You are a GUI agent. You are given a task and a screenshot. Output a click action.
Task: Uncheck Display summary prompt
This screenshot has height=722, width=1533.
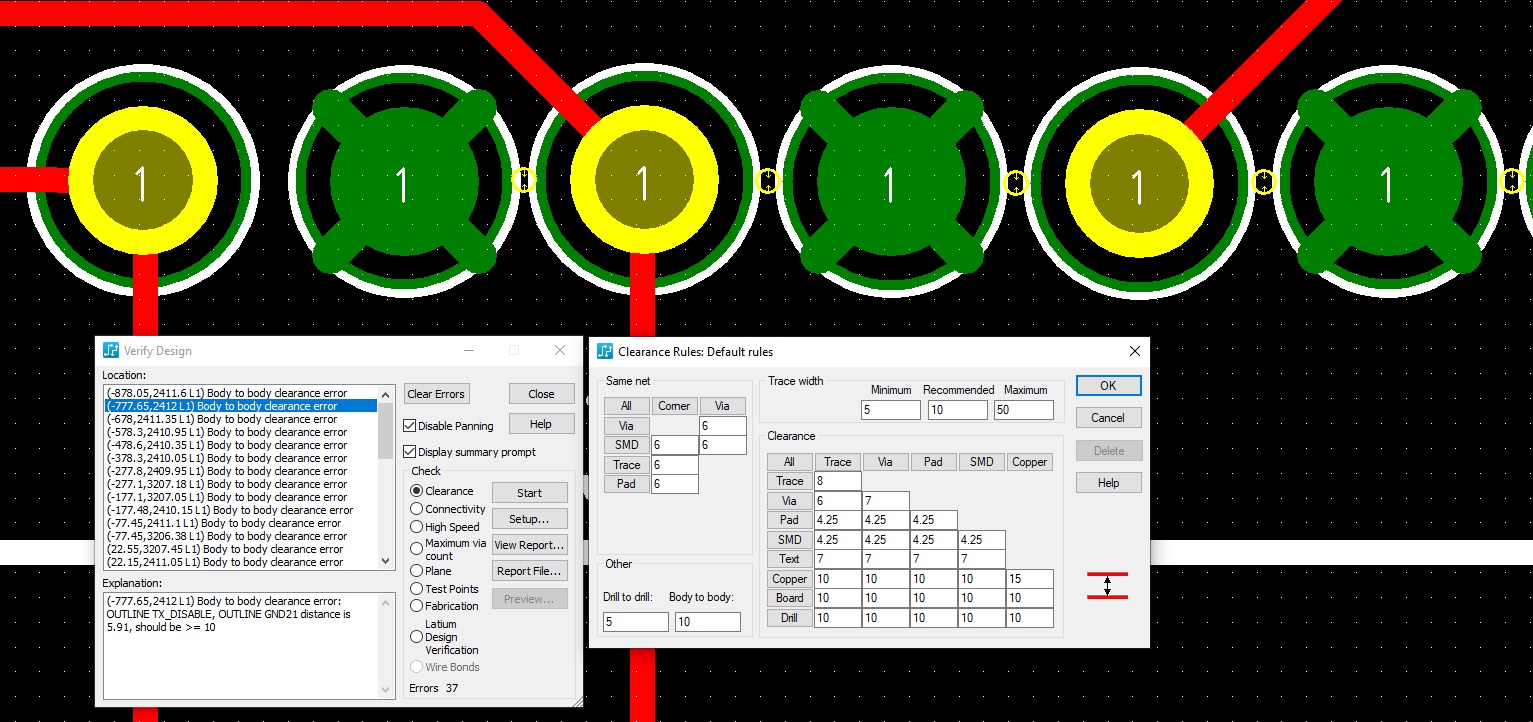[410, 452]
